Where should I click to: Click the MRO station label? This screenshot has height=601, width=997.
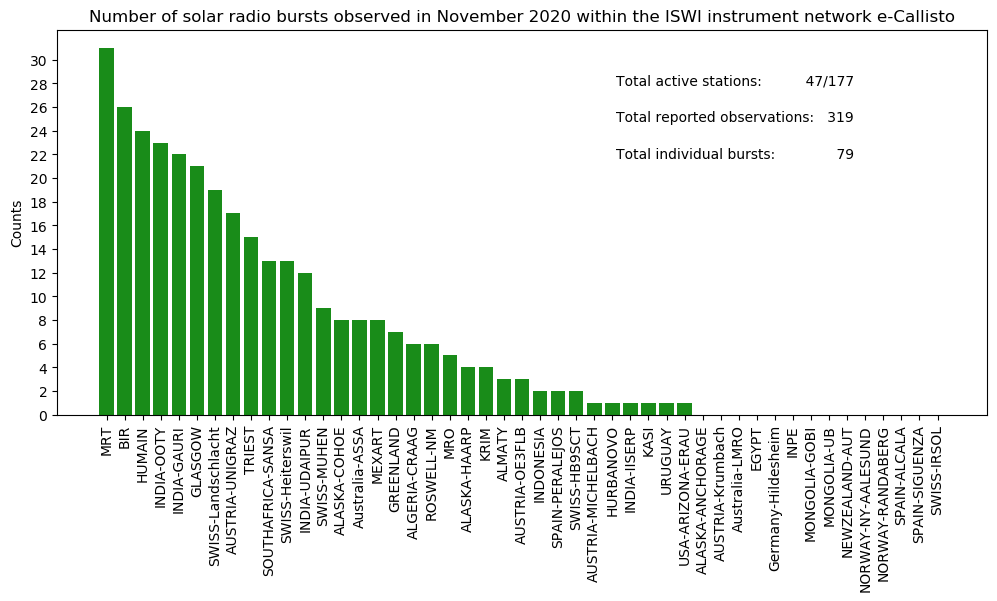tap(449, 443)
